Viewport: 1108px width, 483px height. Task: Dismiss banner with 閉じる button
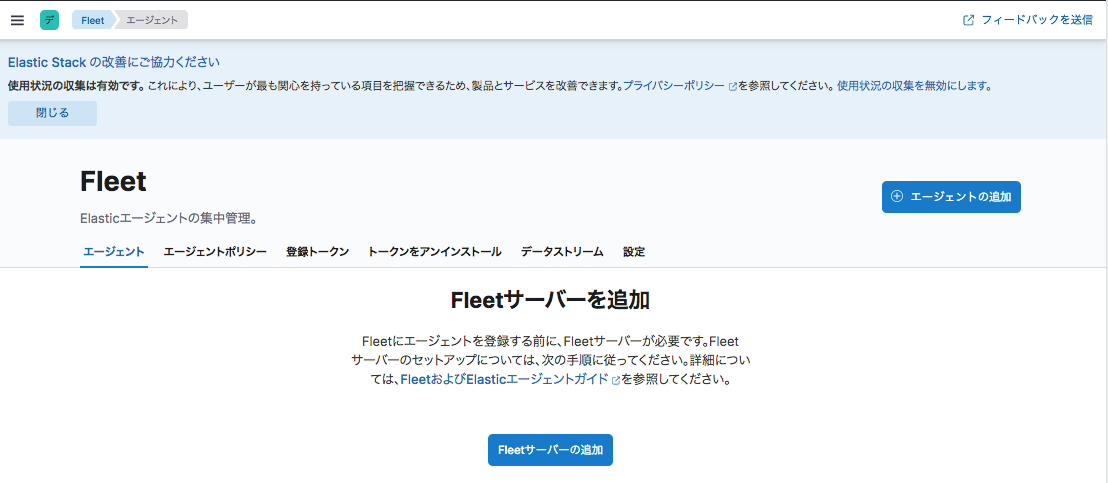click(x=52, y=113)
